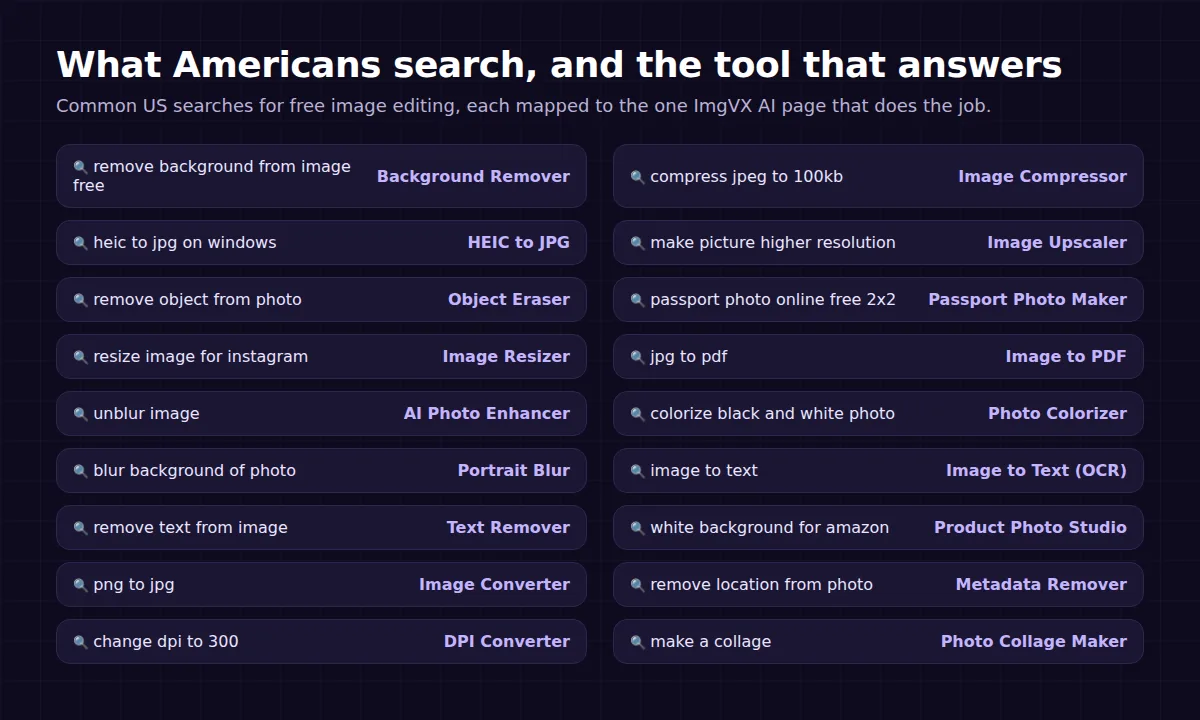Go to the Image Upscaler tool
Image resolution: width=1200 pixels, height=720 pixels.
pos(1057,242)
